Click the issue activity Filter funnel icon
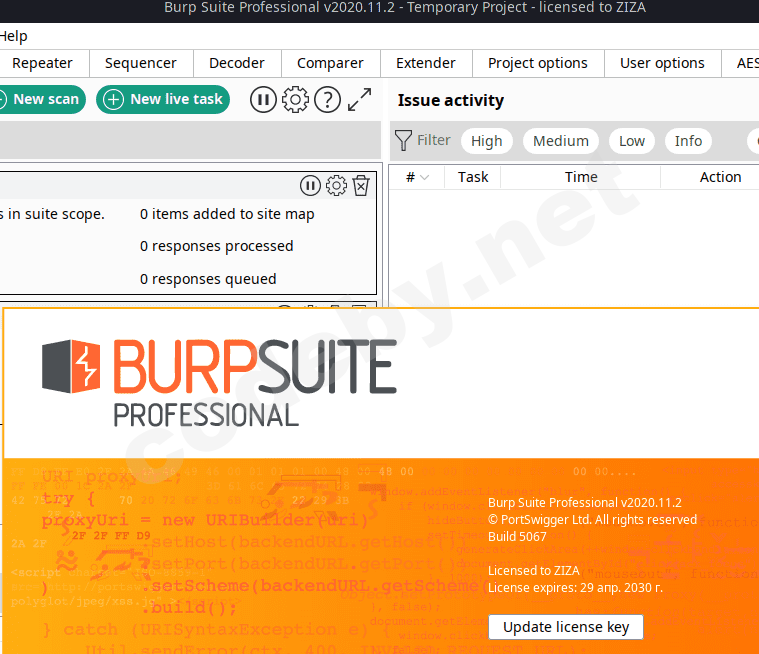 coord(403,140)
